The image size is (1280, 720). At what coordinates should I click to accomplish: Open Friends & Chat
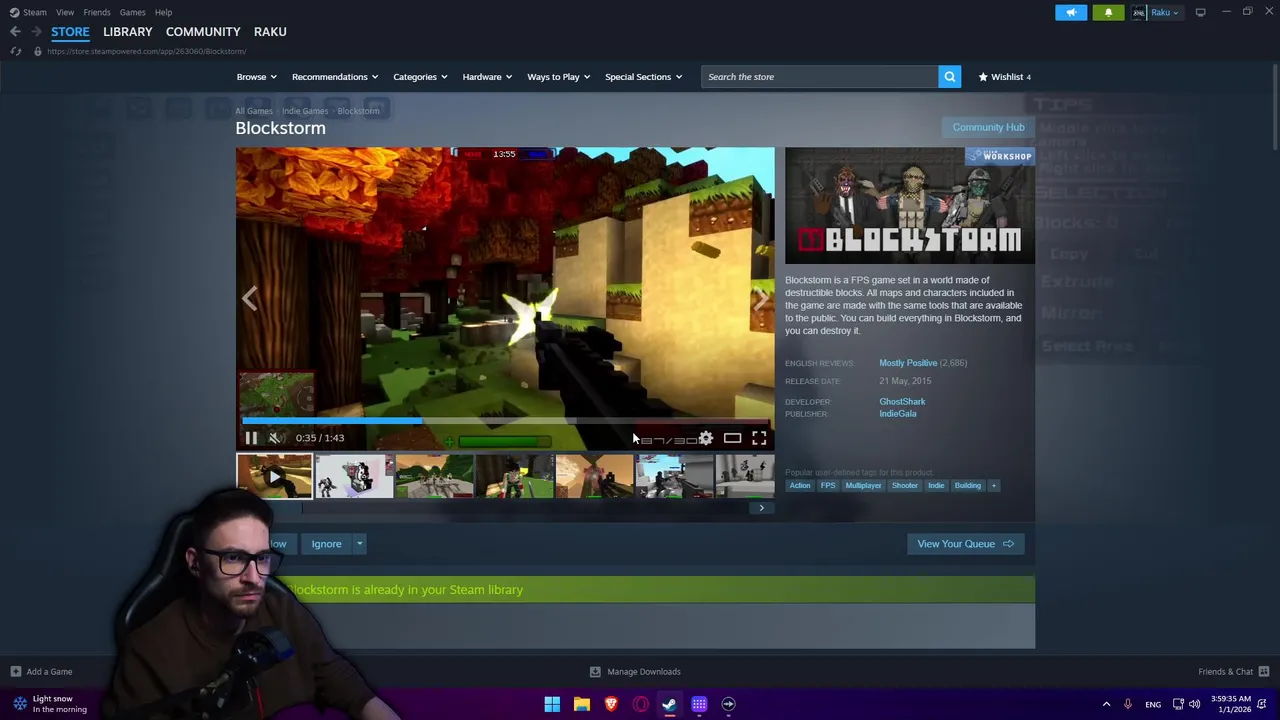[1234, 672]
